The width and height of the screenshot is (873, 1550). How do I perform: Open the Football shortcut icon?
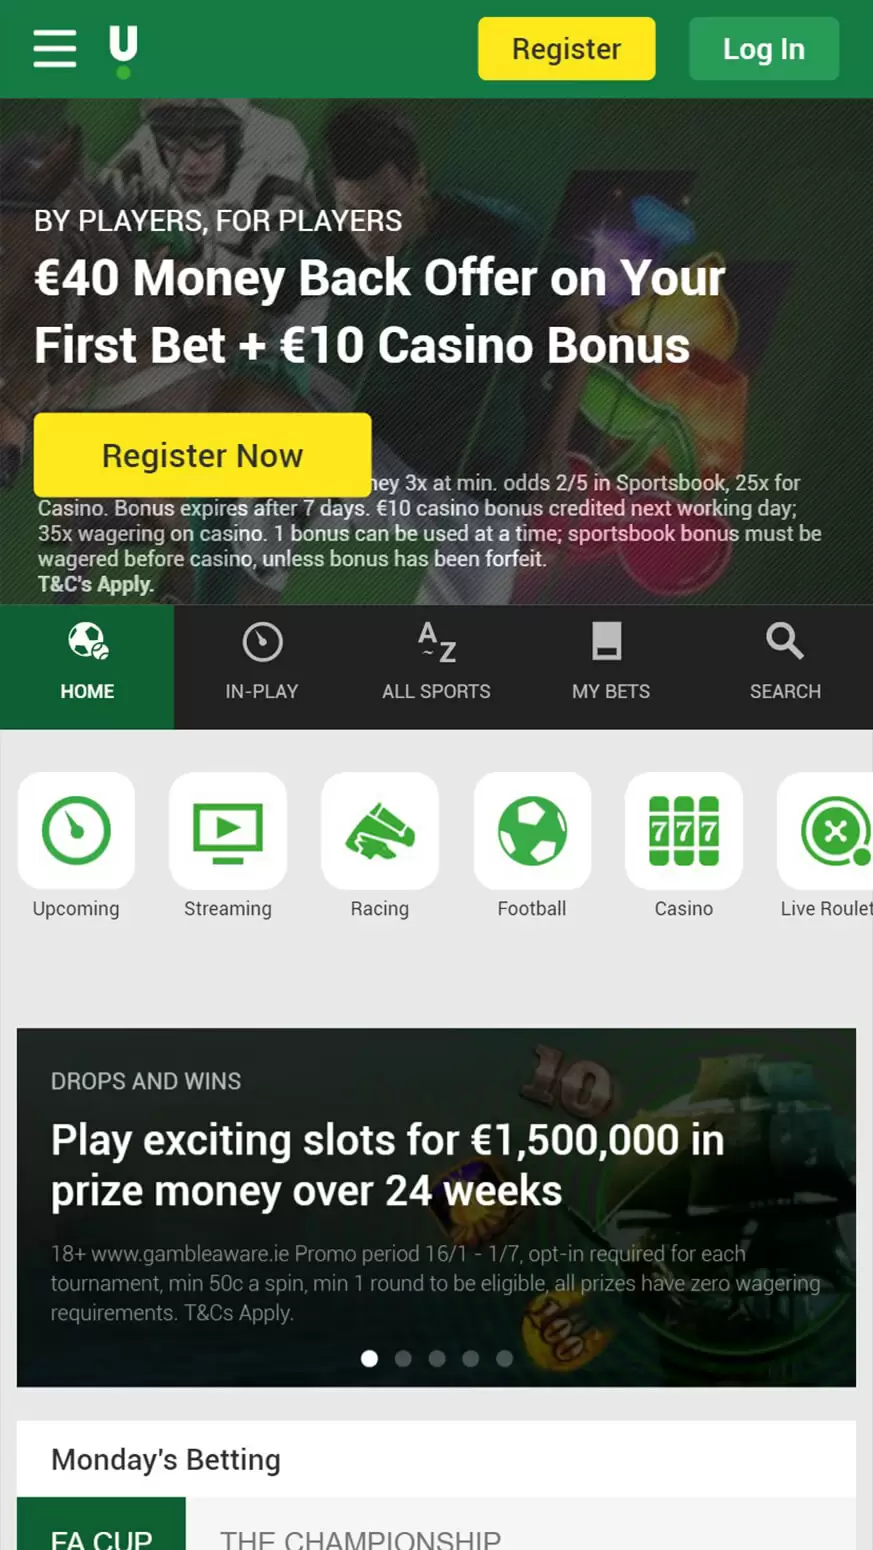coord(532,831)
